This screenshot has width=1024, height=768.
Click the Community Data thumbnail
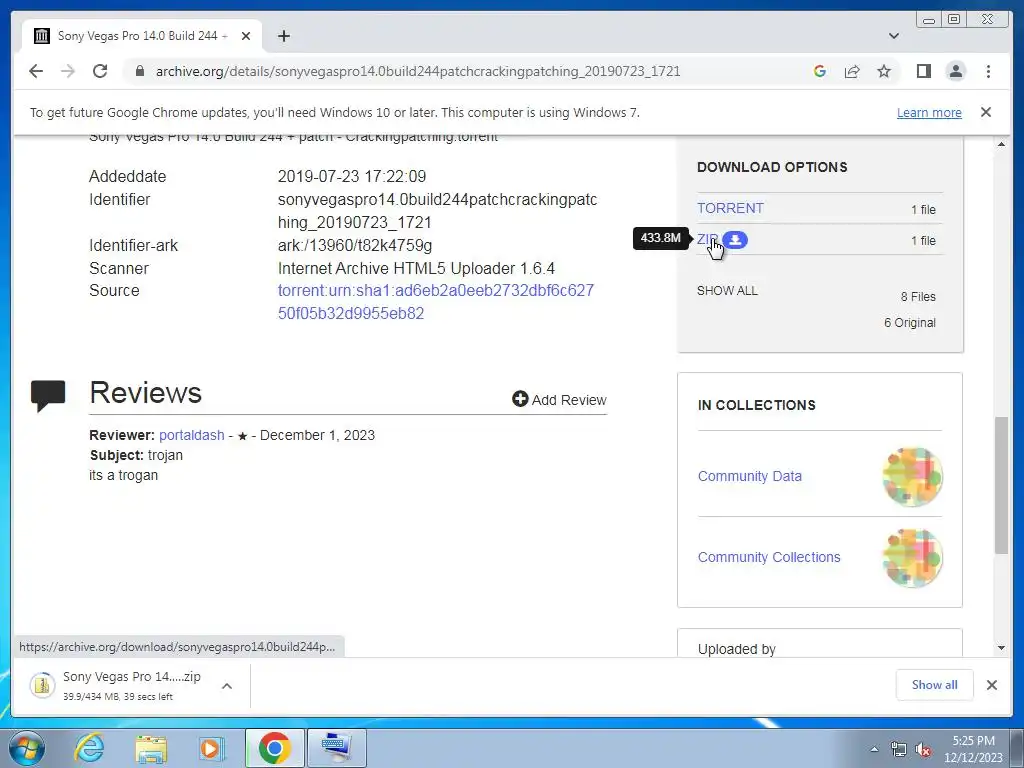[912, 477]
